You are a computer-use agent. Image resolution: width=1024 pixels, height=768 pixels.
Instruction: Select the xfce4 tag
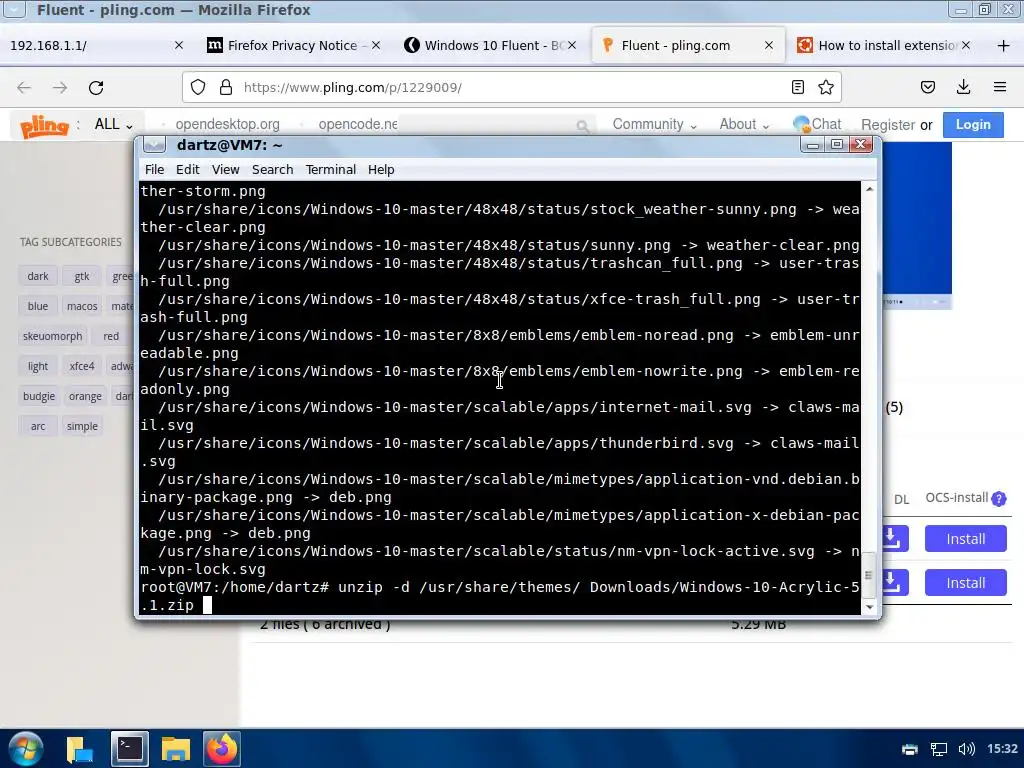point(82,366)
